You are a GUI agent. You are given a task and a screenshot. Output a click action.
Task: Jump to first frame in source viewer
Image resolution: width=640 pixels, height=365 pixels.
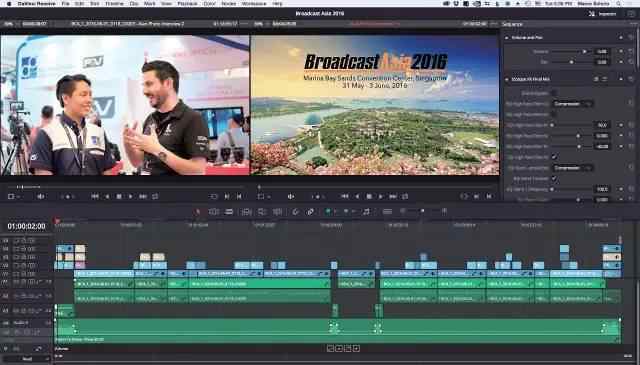tap(95, 197)
